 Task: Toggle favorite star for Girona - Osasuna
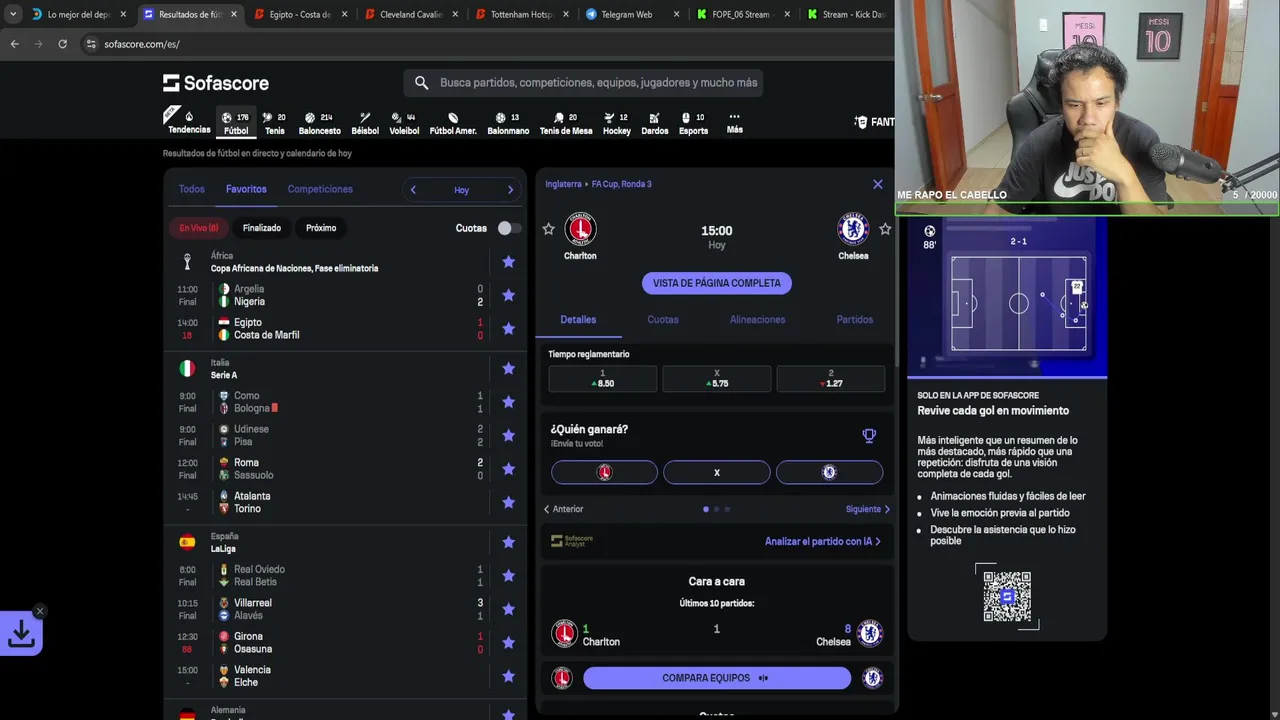(508, 643)
